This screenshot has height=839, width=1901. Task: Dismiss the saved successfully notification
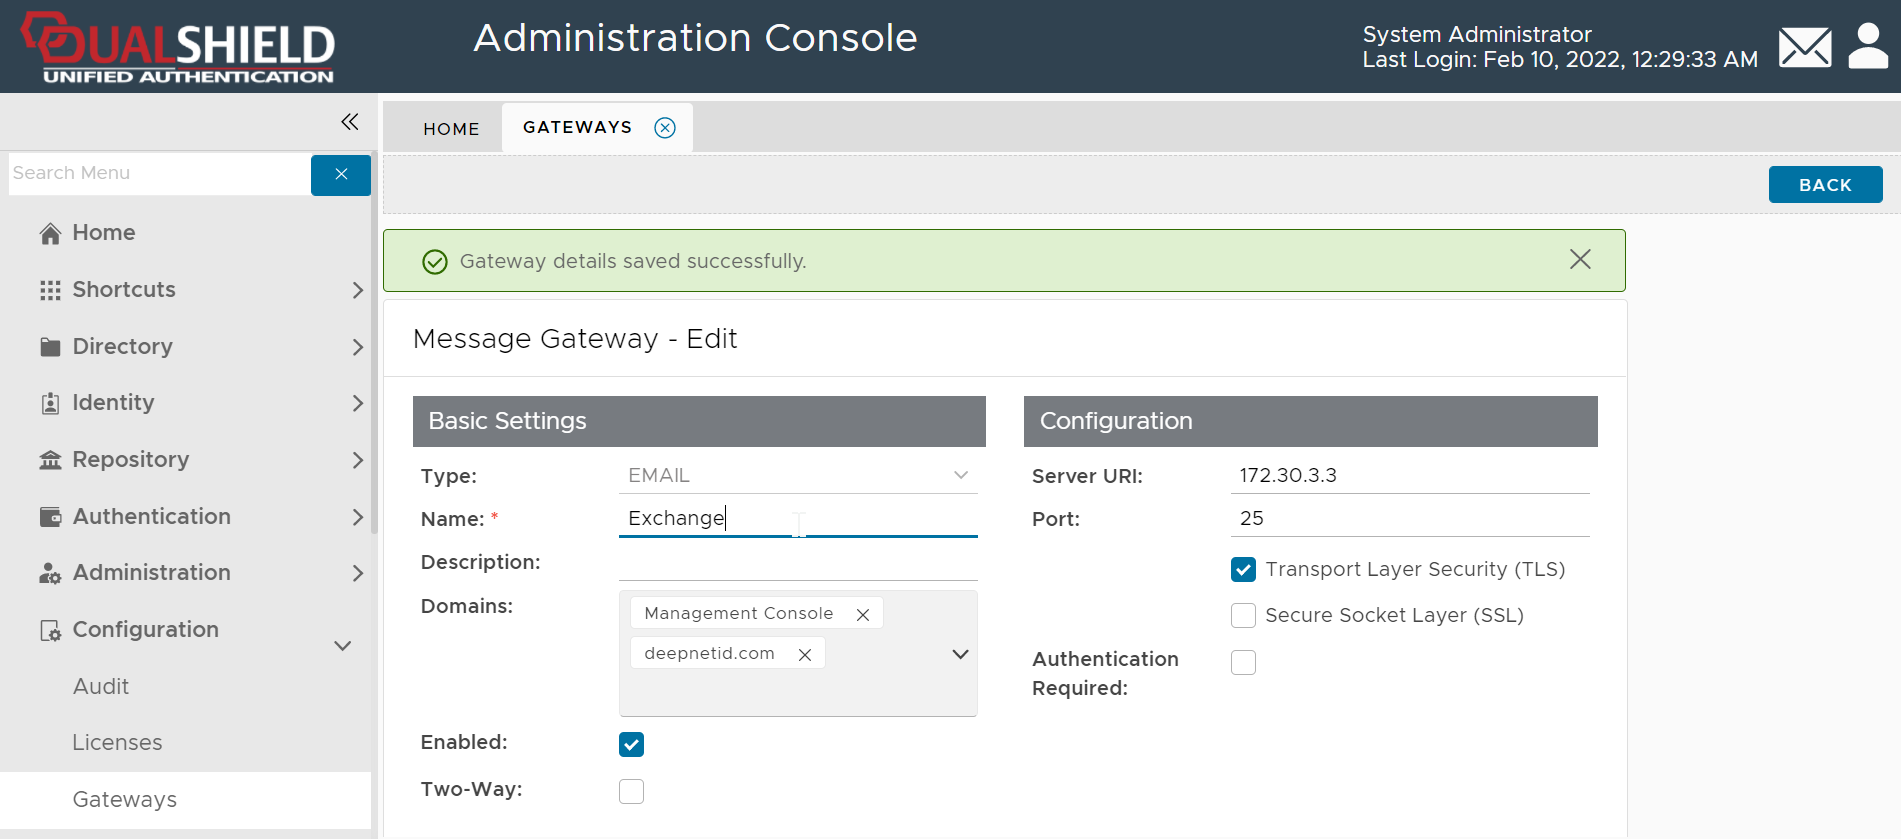[x=1579, y=260]
